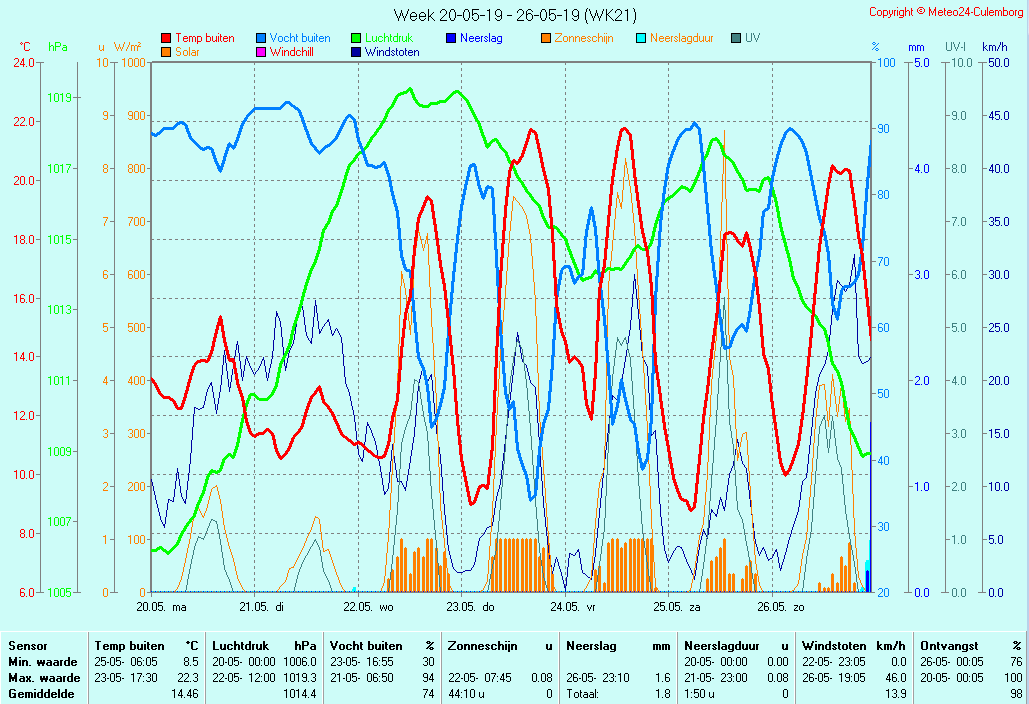Click the orange Zonneschijn legend swatch
Screen dimensions: 1029x704
[546, 39]
